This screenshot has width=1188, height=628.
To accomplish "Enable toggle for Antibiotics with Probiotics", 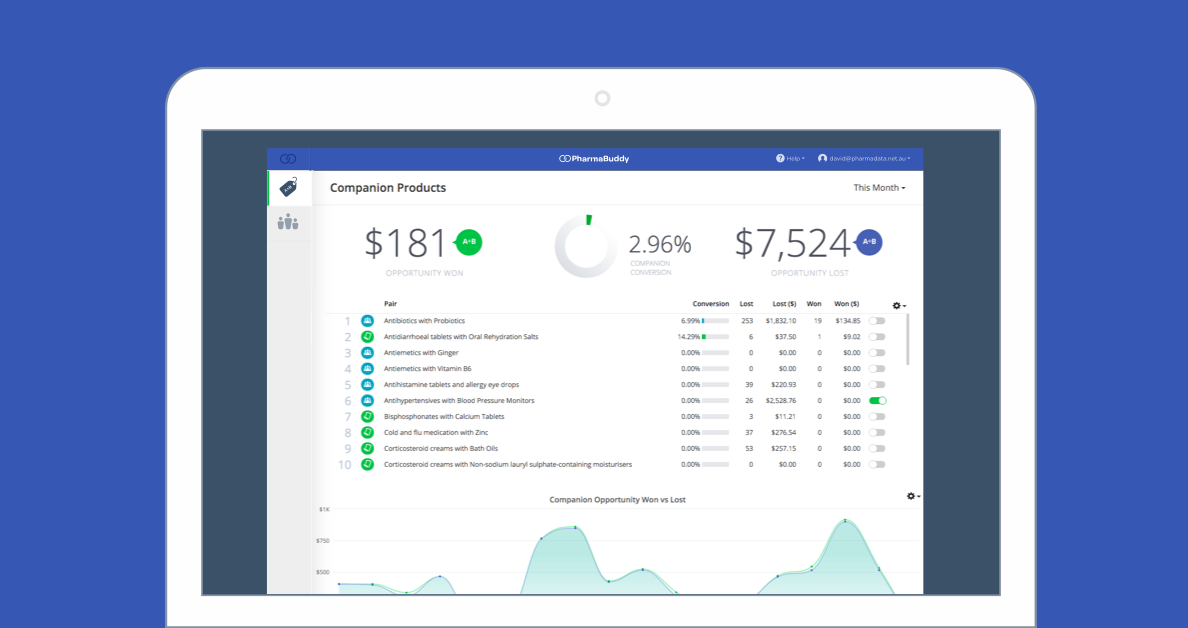I will 877,321.
